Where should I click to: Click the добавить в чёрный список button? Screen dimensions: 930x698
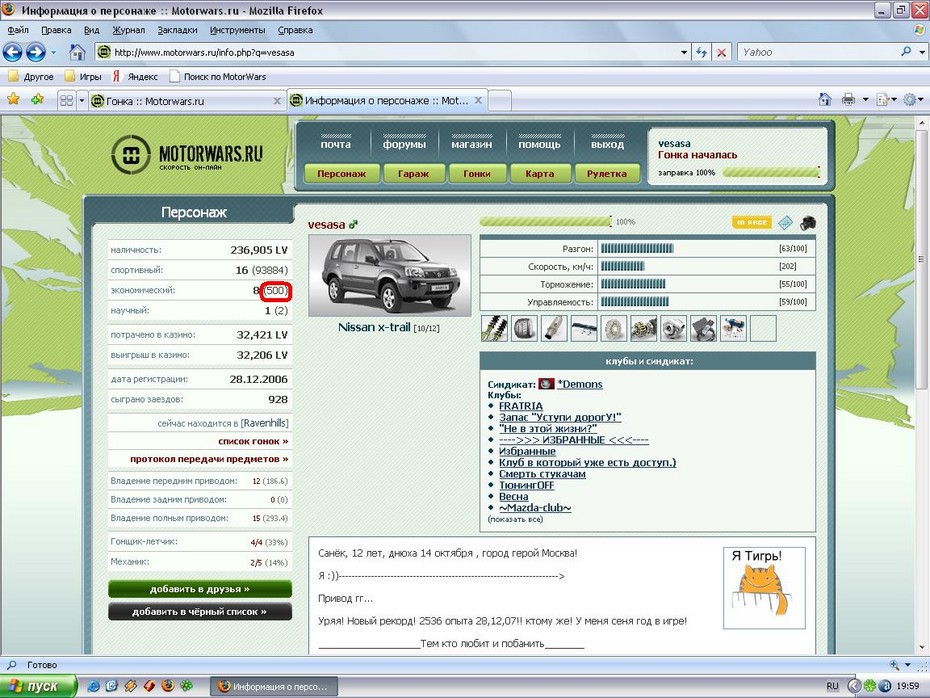(200, 611)
